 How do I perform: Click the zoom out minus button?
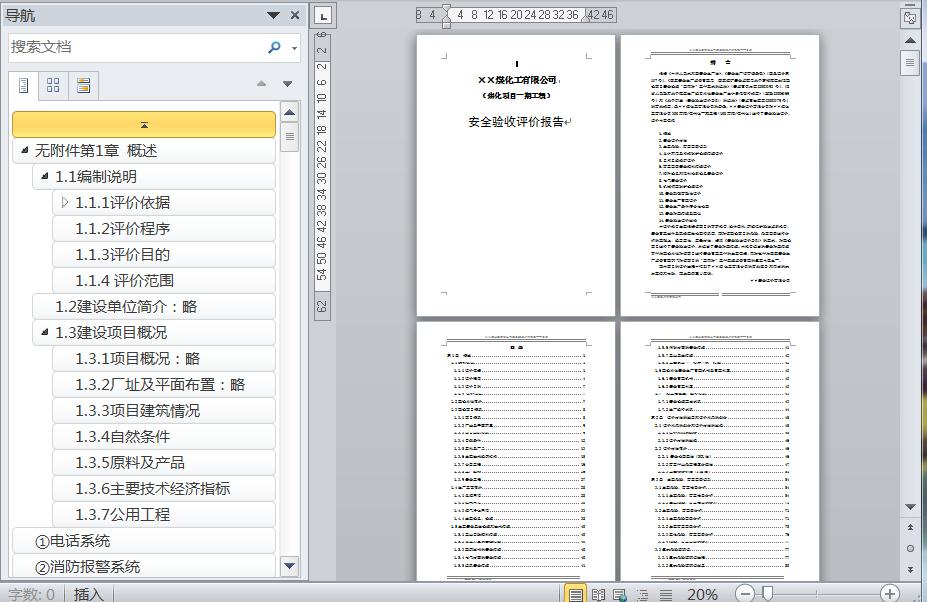coord(745,593)
